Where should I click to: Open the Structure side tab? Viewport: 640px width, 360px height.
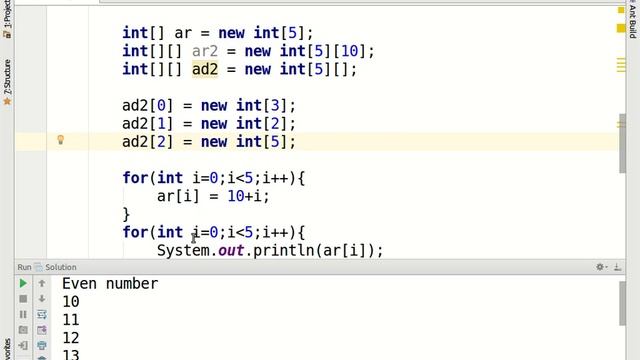point(7,82)
